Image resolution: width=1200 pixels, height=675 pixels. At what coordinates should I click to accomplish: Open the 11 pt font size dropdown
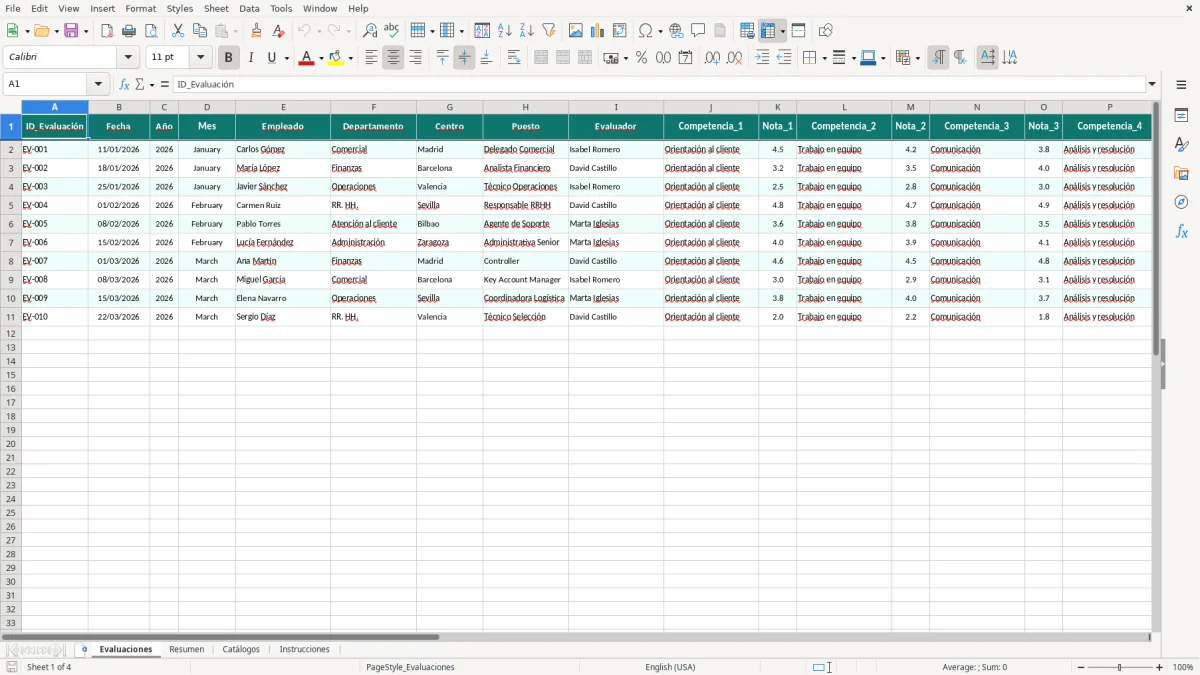201,58
